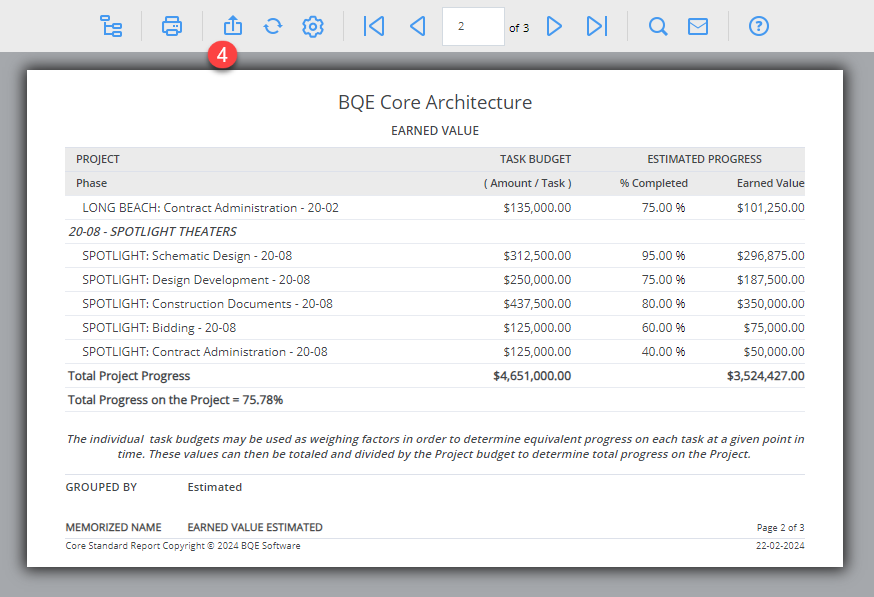Click the % Completed sub-header

(x=654, y=183)
